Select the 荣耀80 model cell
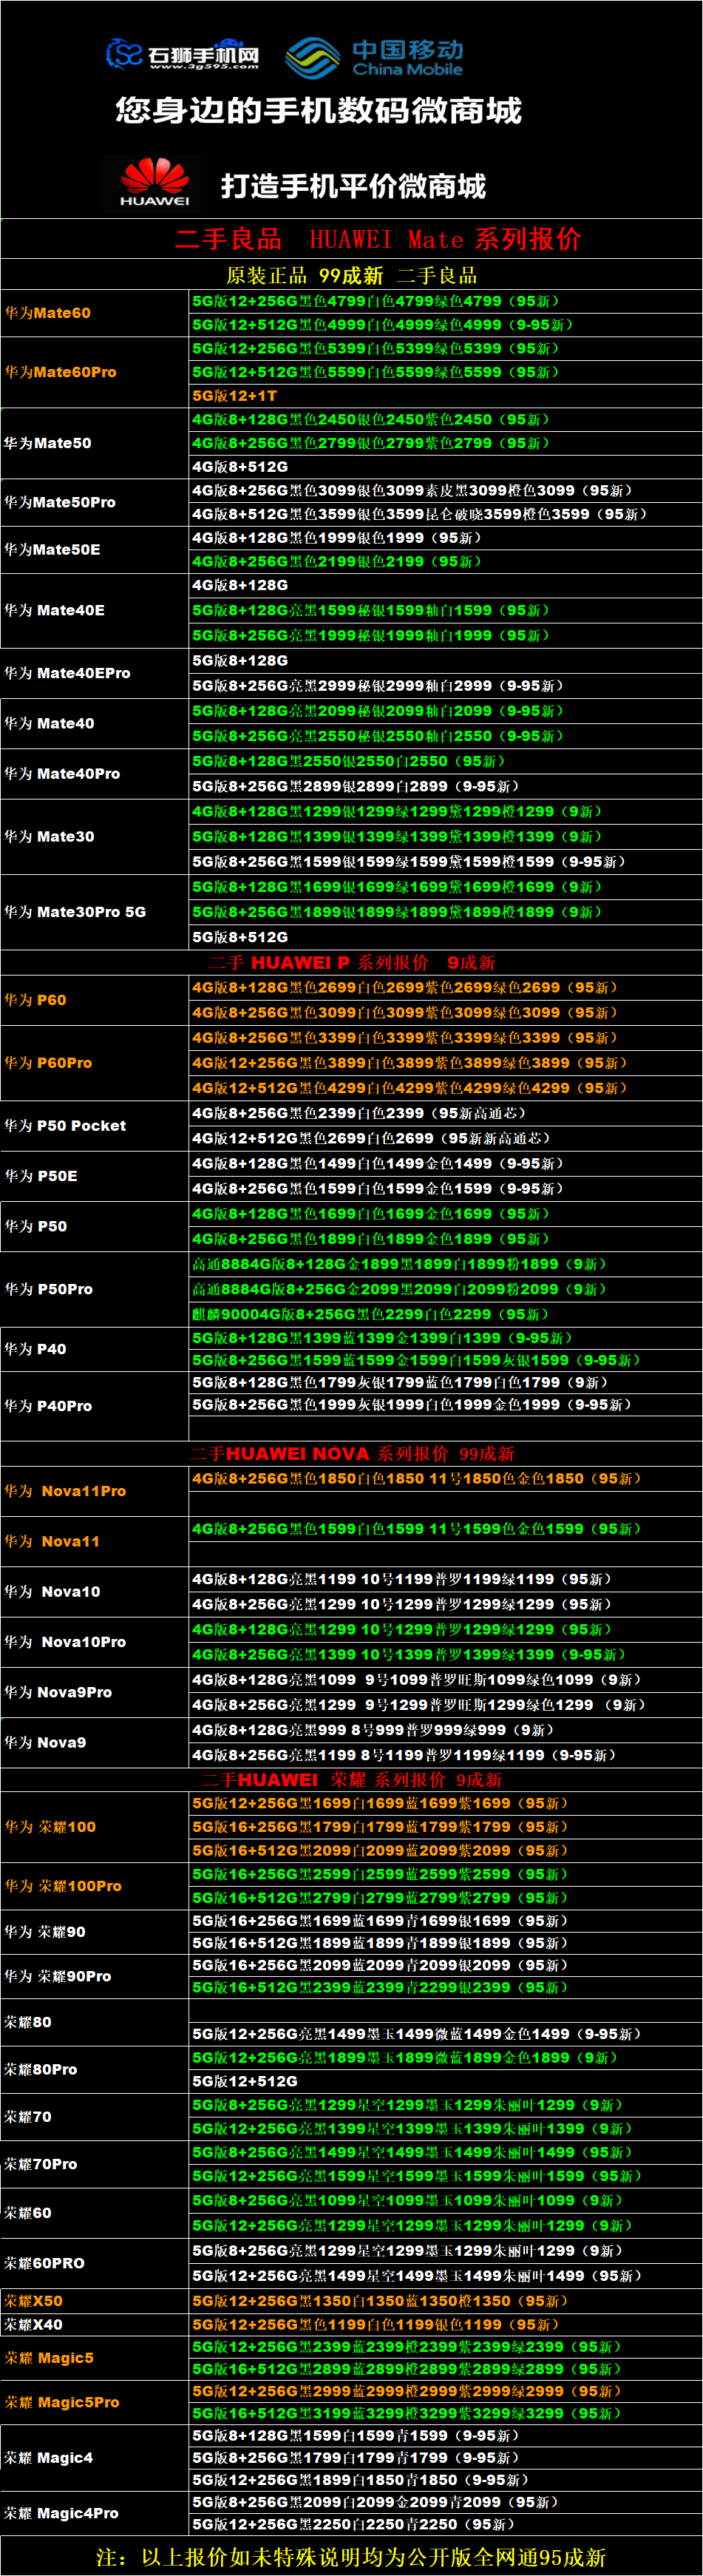The height and width of the screenshot is (2576, 703). 95,2022
